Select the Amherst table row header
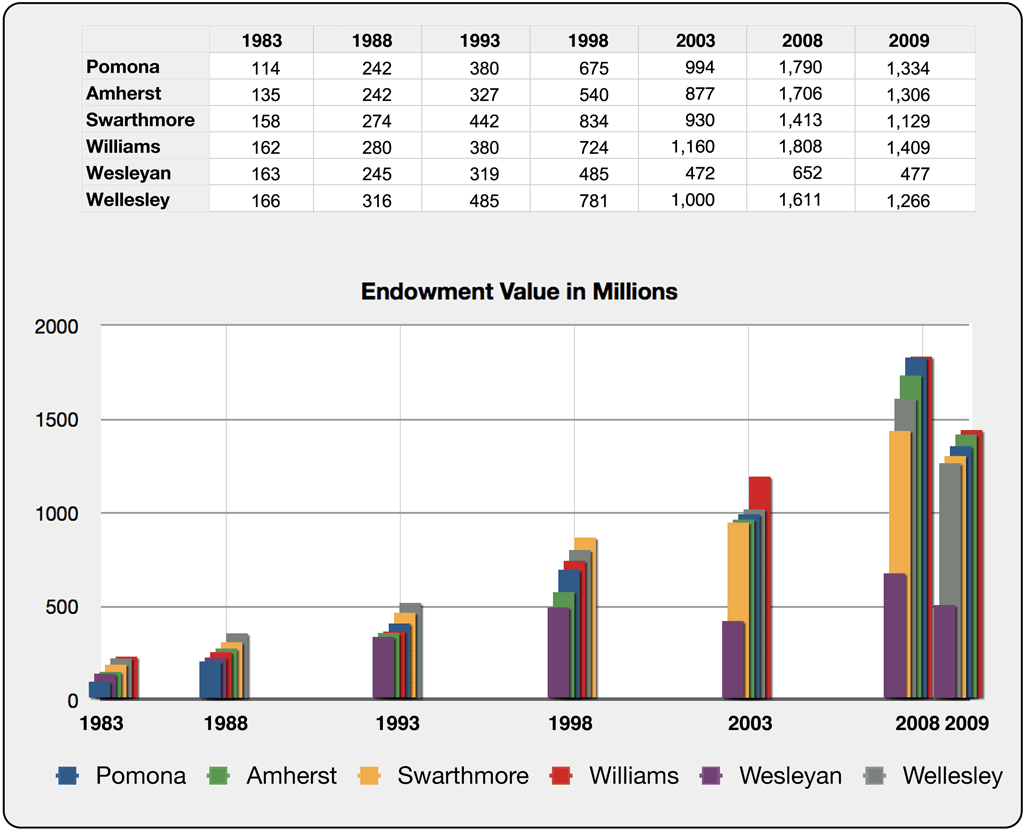 point(146,93)
